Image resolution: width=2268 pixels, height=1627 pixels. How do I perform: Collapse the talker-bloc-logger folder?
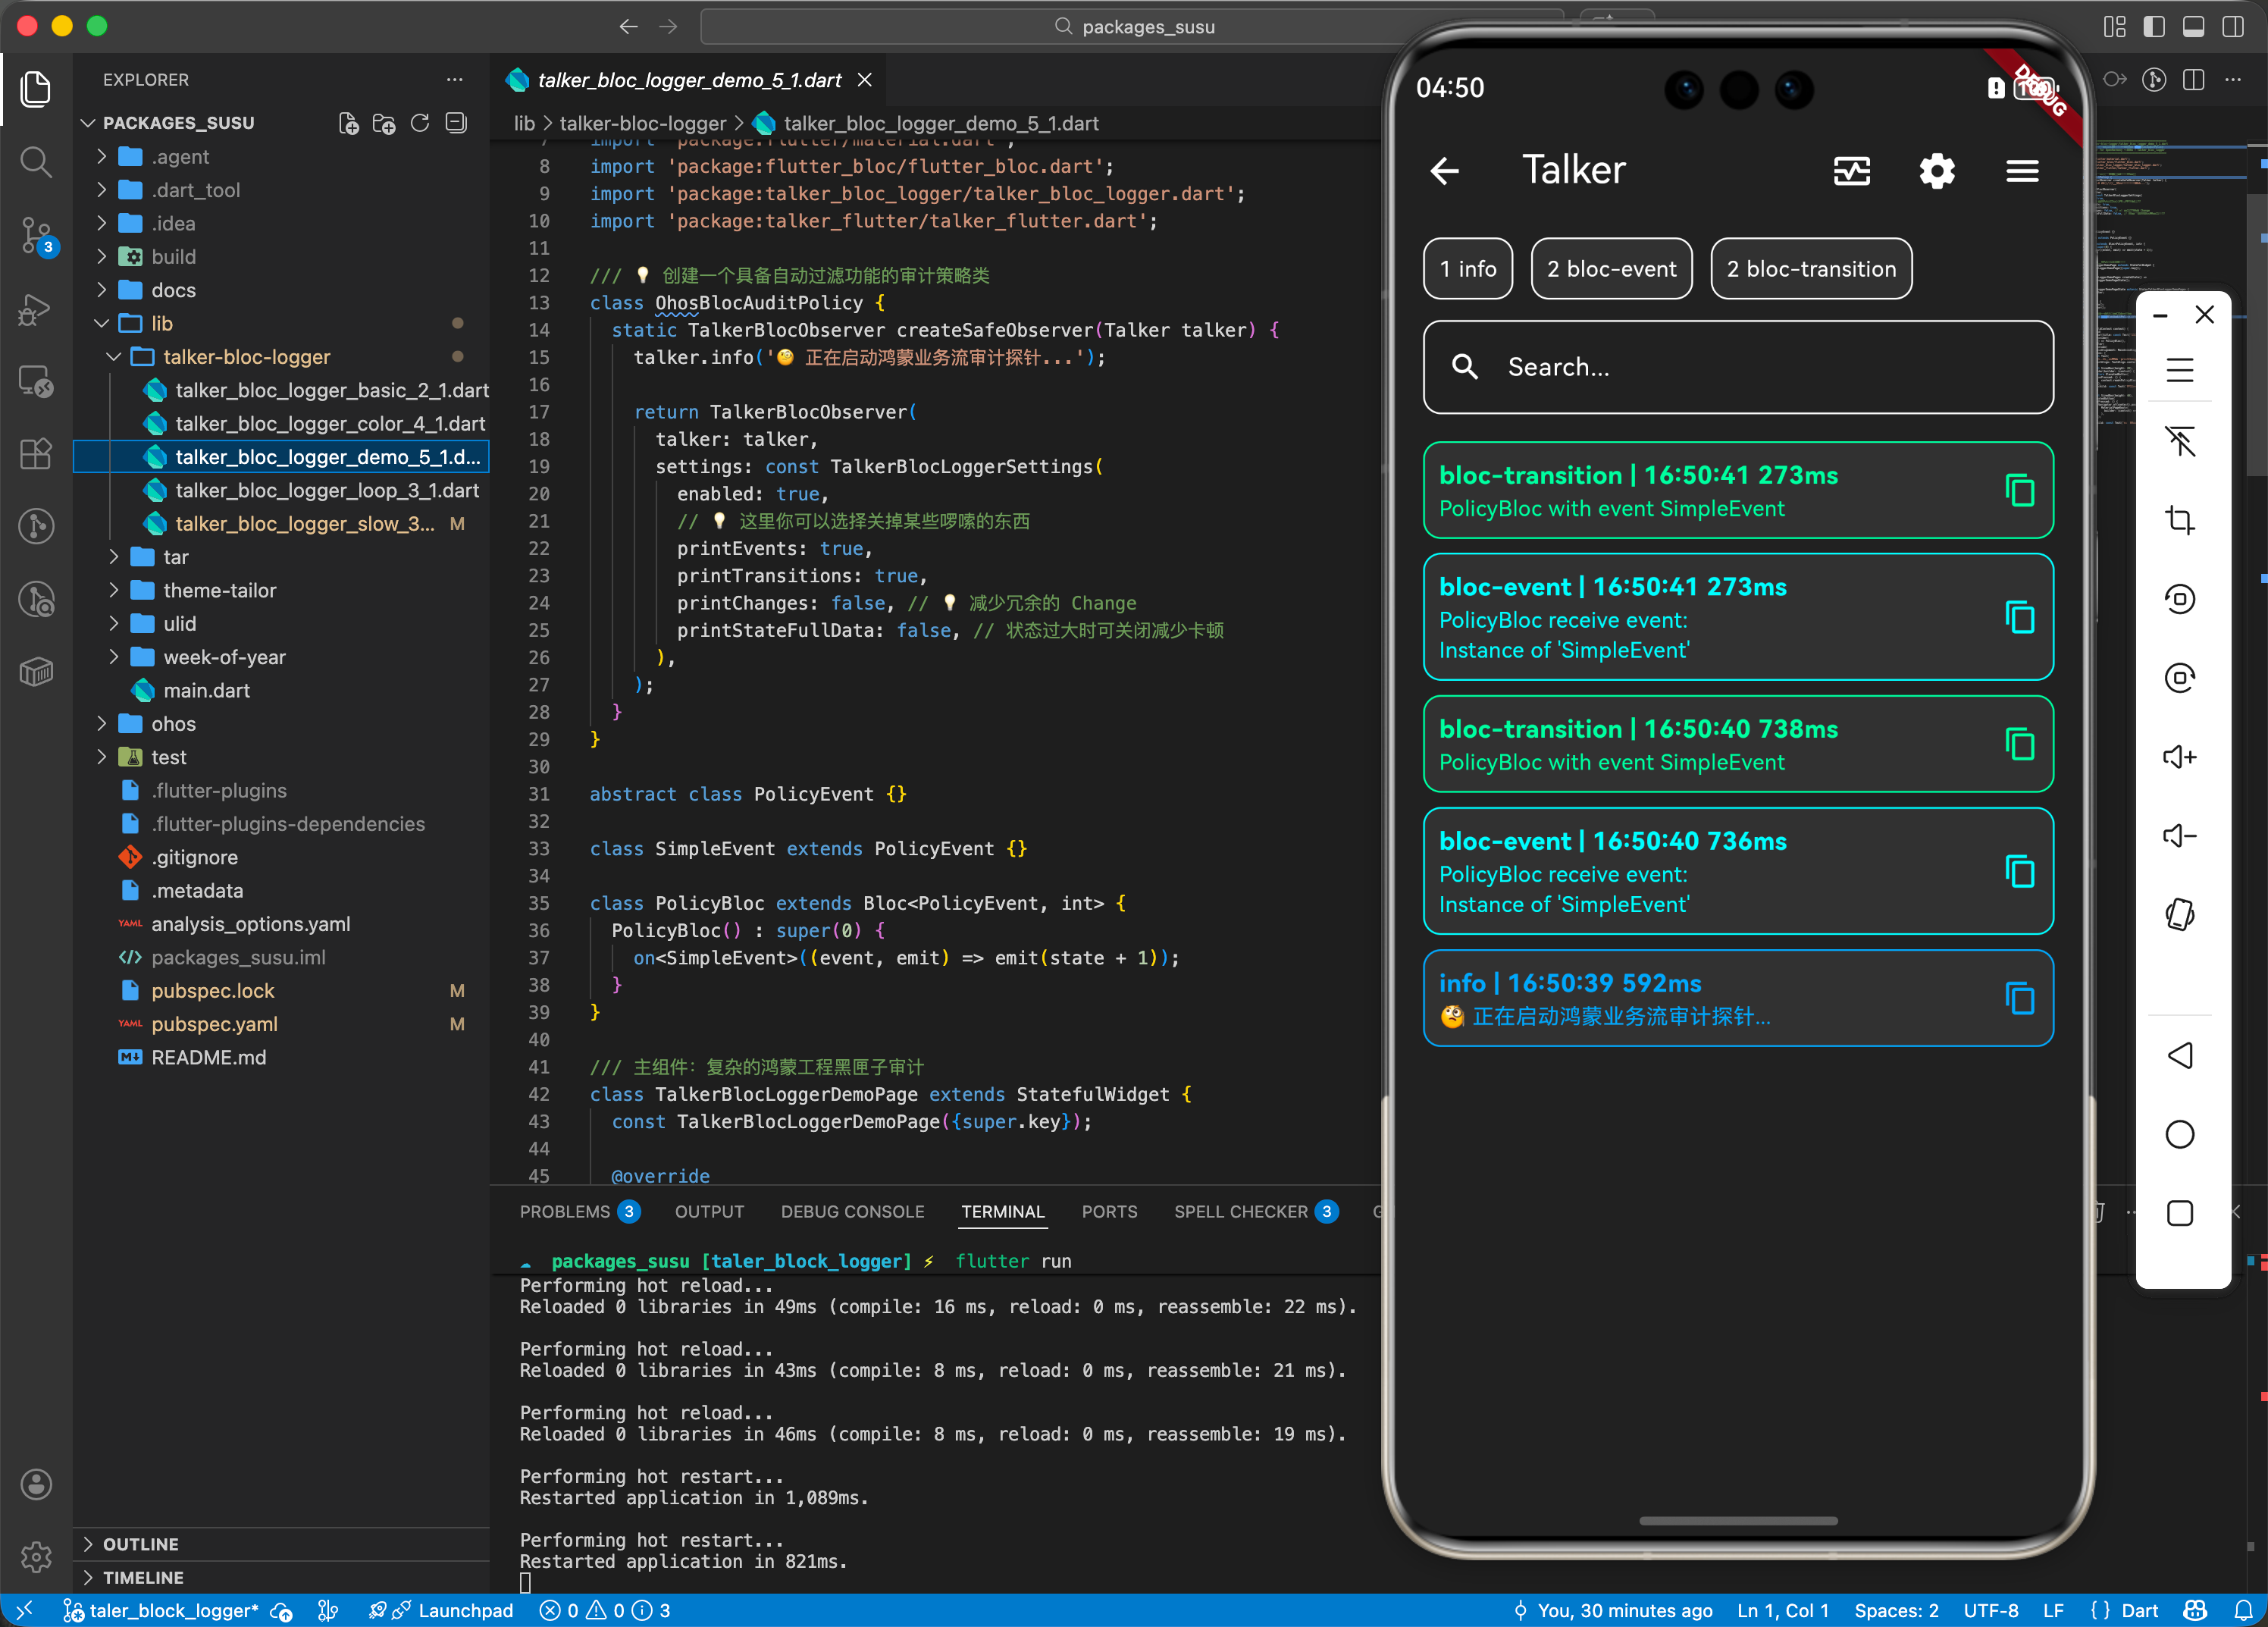tap(246, 357)
